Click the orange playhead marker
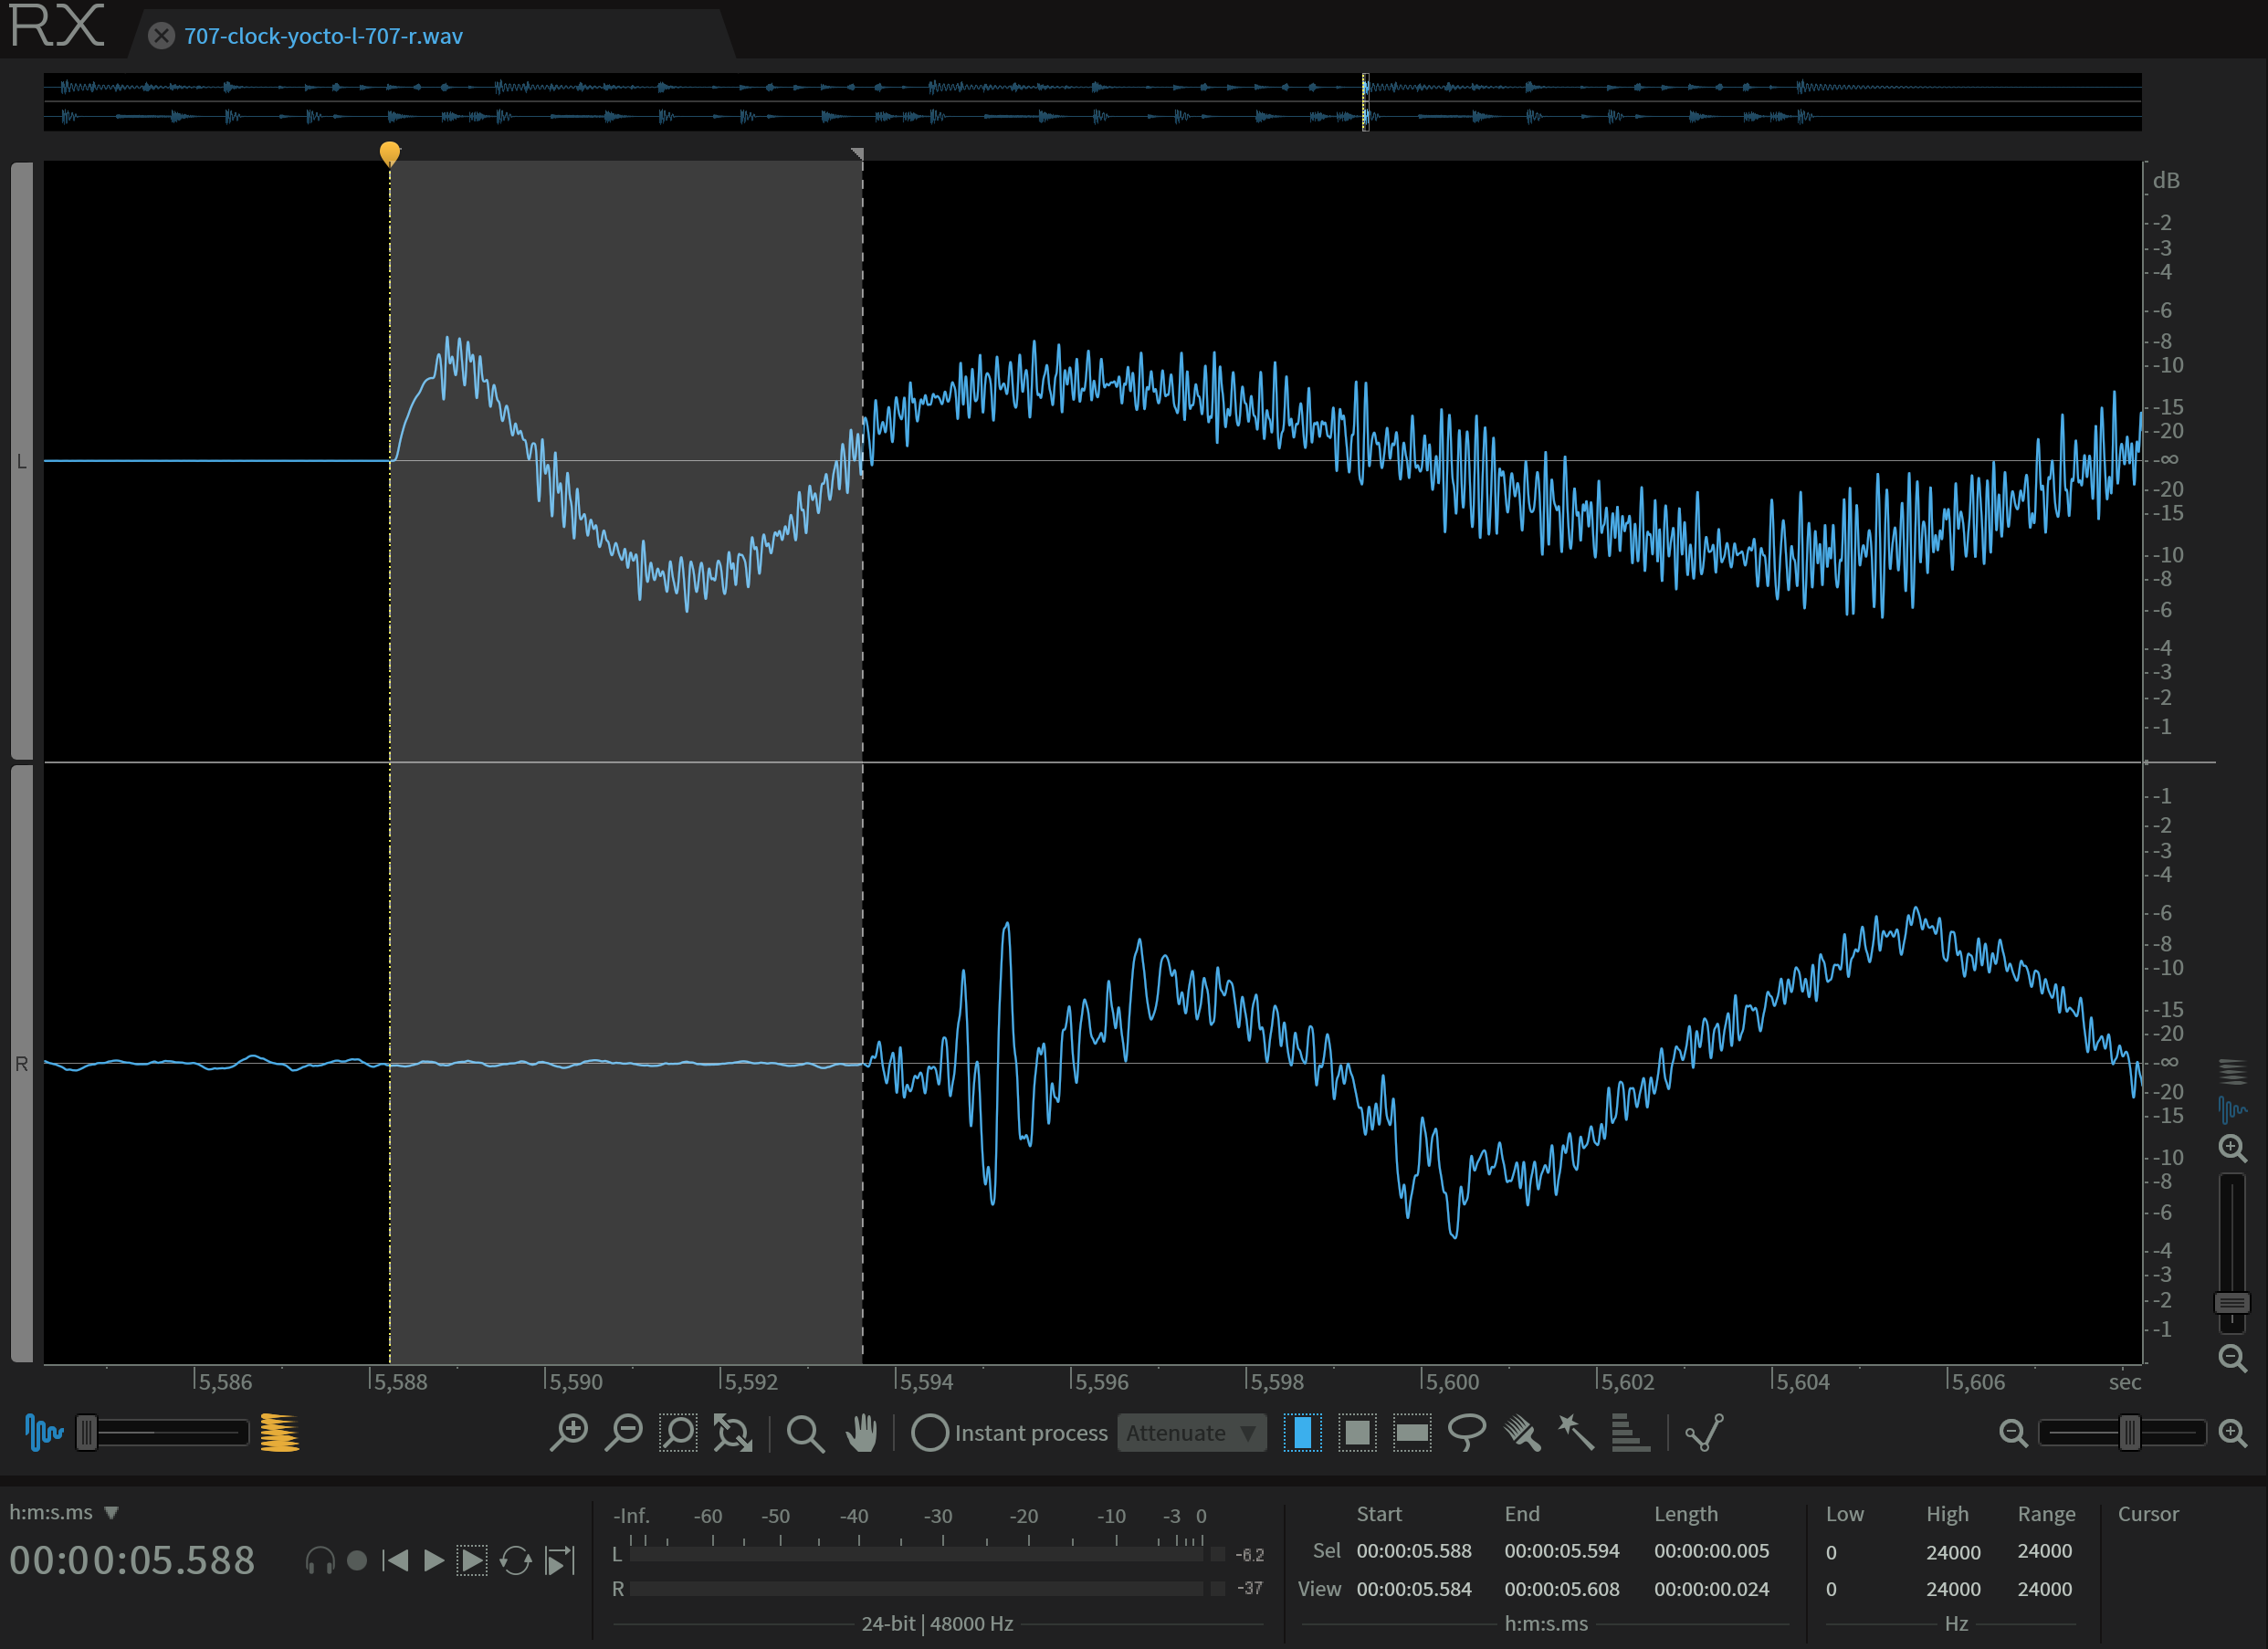Screen dimensions: 2268x1649 click(390, 153)
